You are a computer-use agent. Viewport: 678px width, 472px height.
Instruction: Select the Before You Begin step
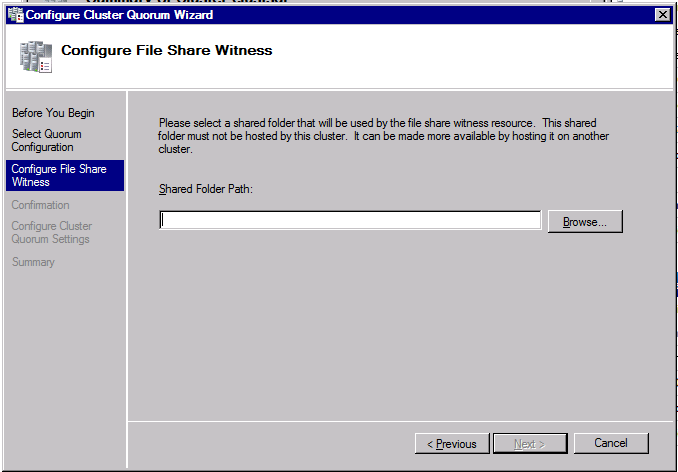pos(53,113)
